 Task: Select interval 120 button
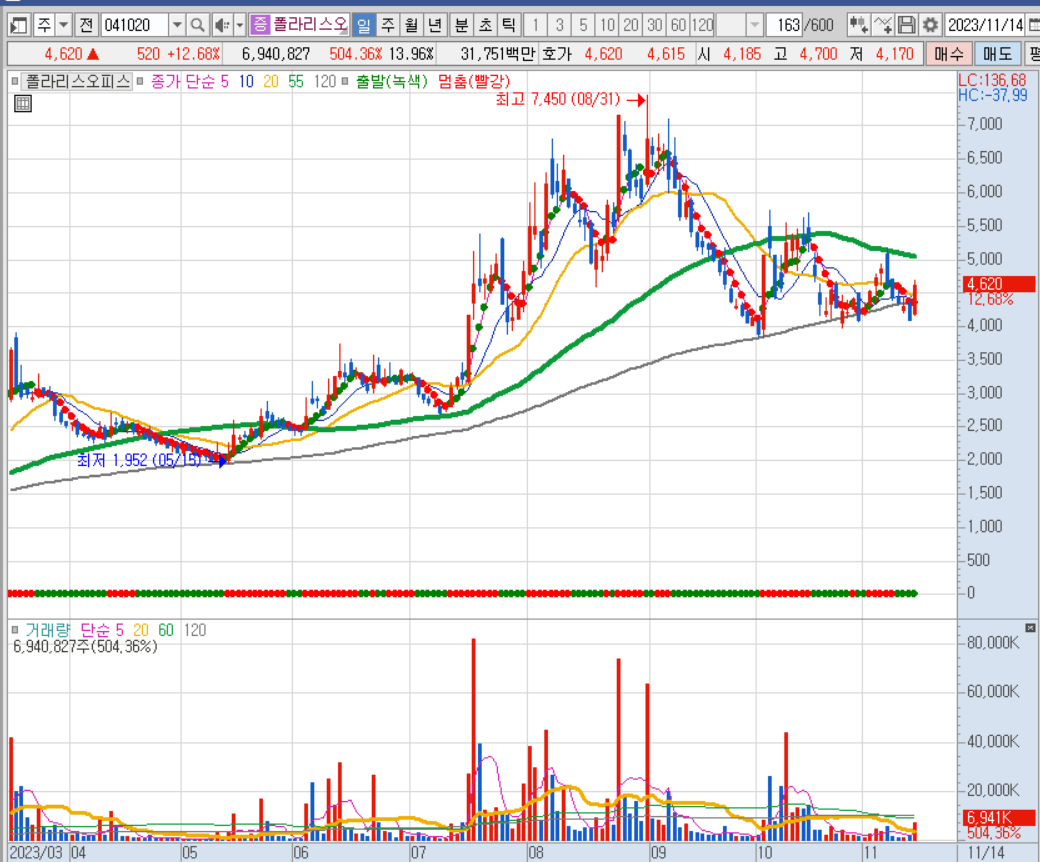point(702,26)
